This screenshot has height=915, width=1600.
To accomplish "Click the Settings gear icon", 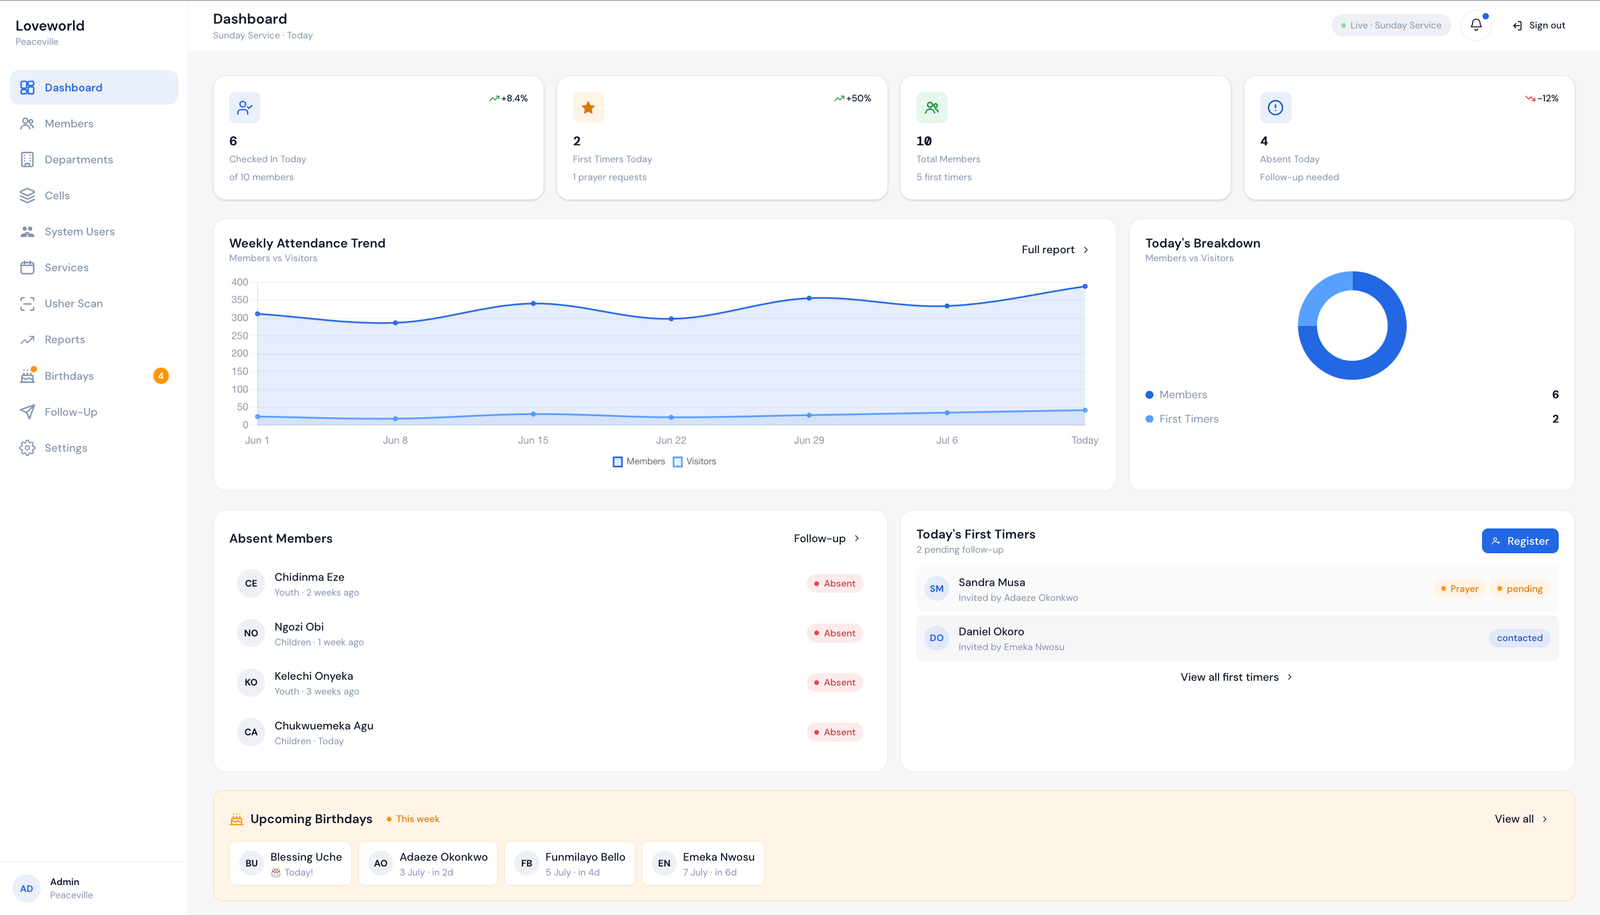I will [27, 448].
